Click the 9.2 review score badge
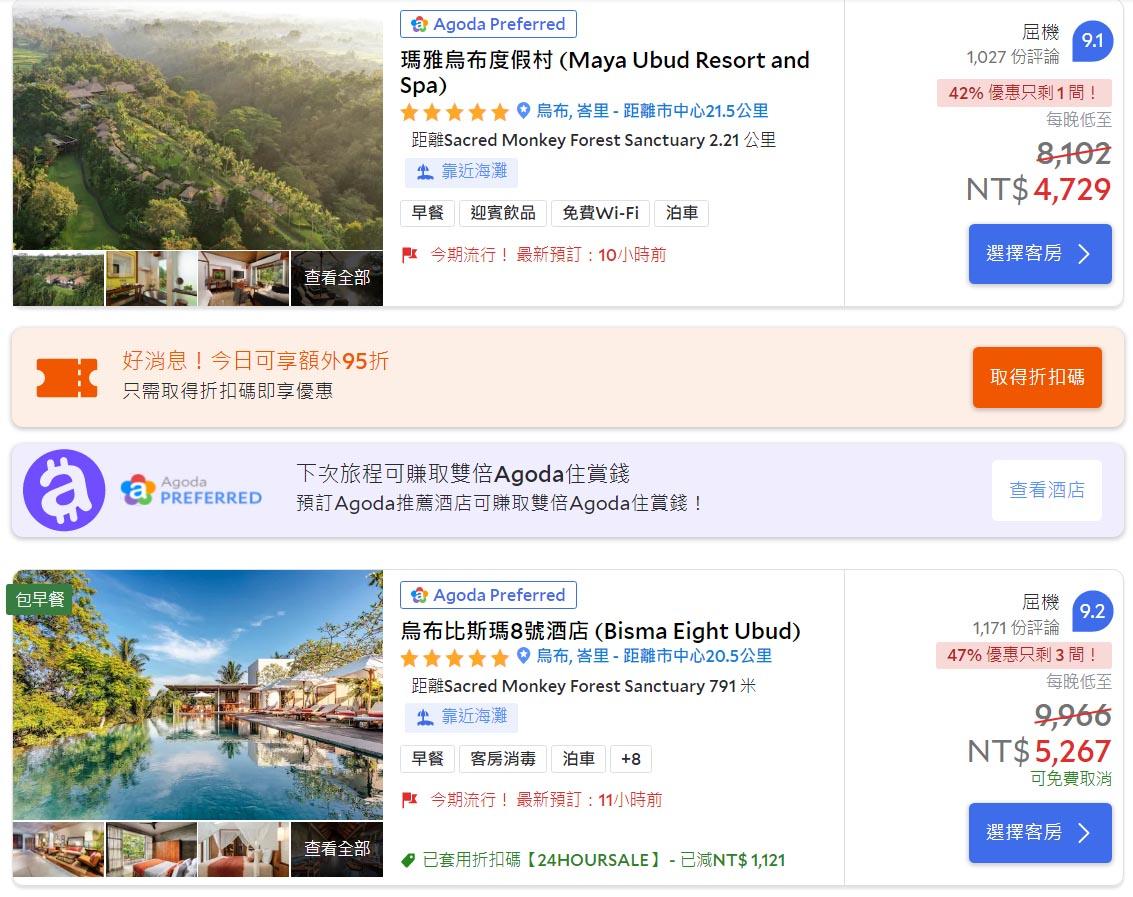The width and height of the screenshot is (1133, 897). point(1092,611)
